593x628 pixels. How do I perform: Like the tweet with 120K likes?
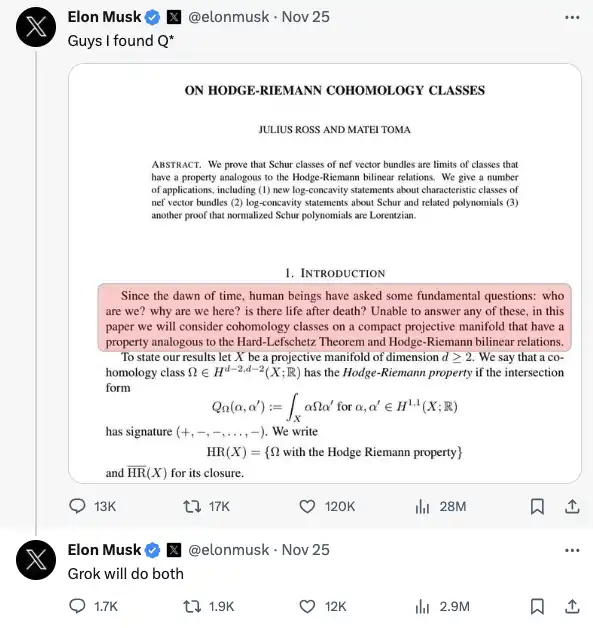tap(307, 507)
